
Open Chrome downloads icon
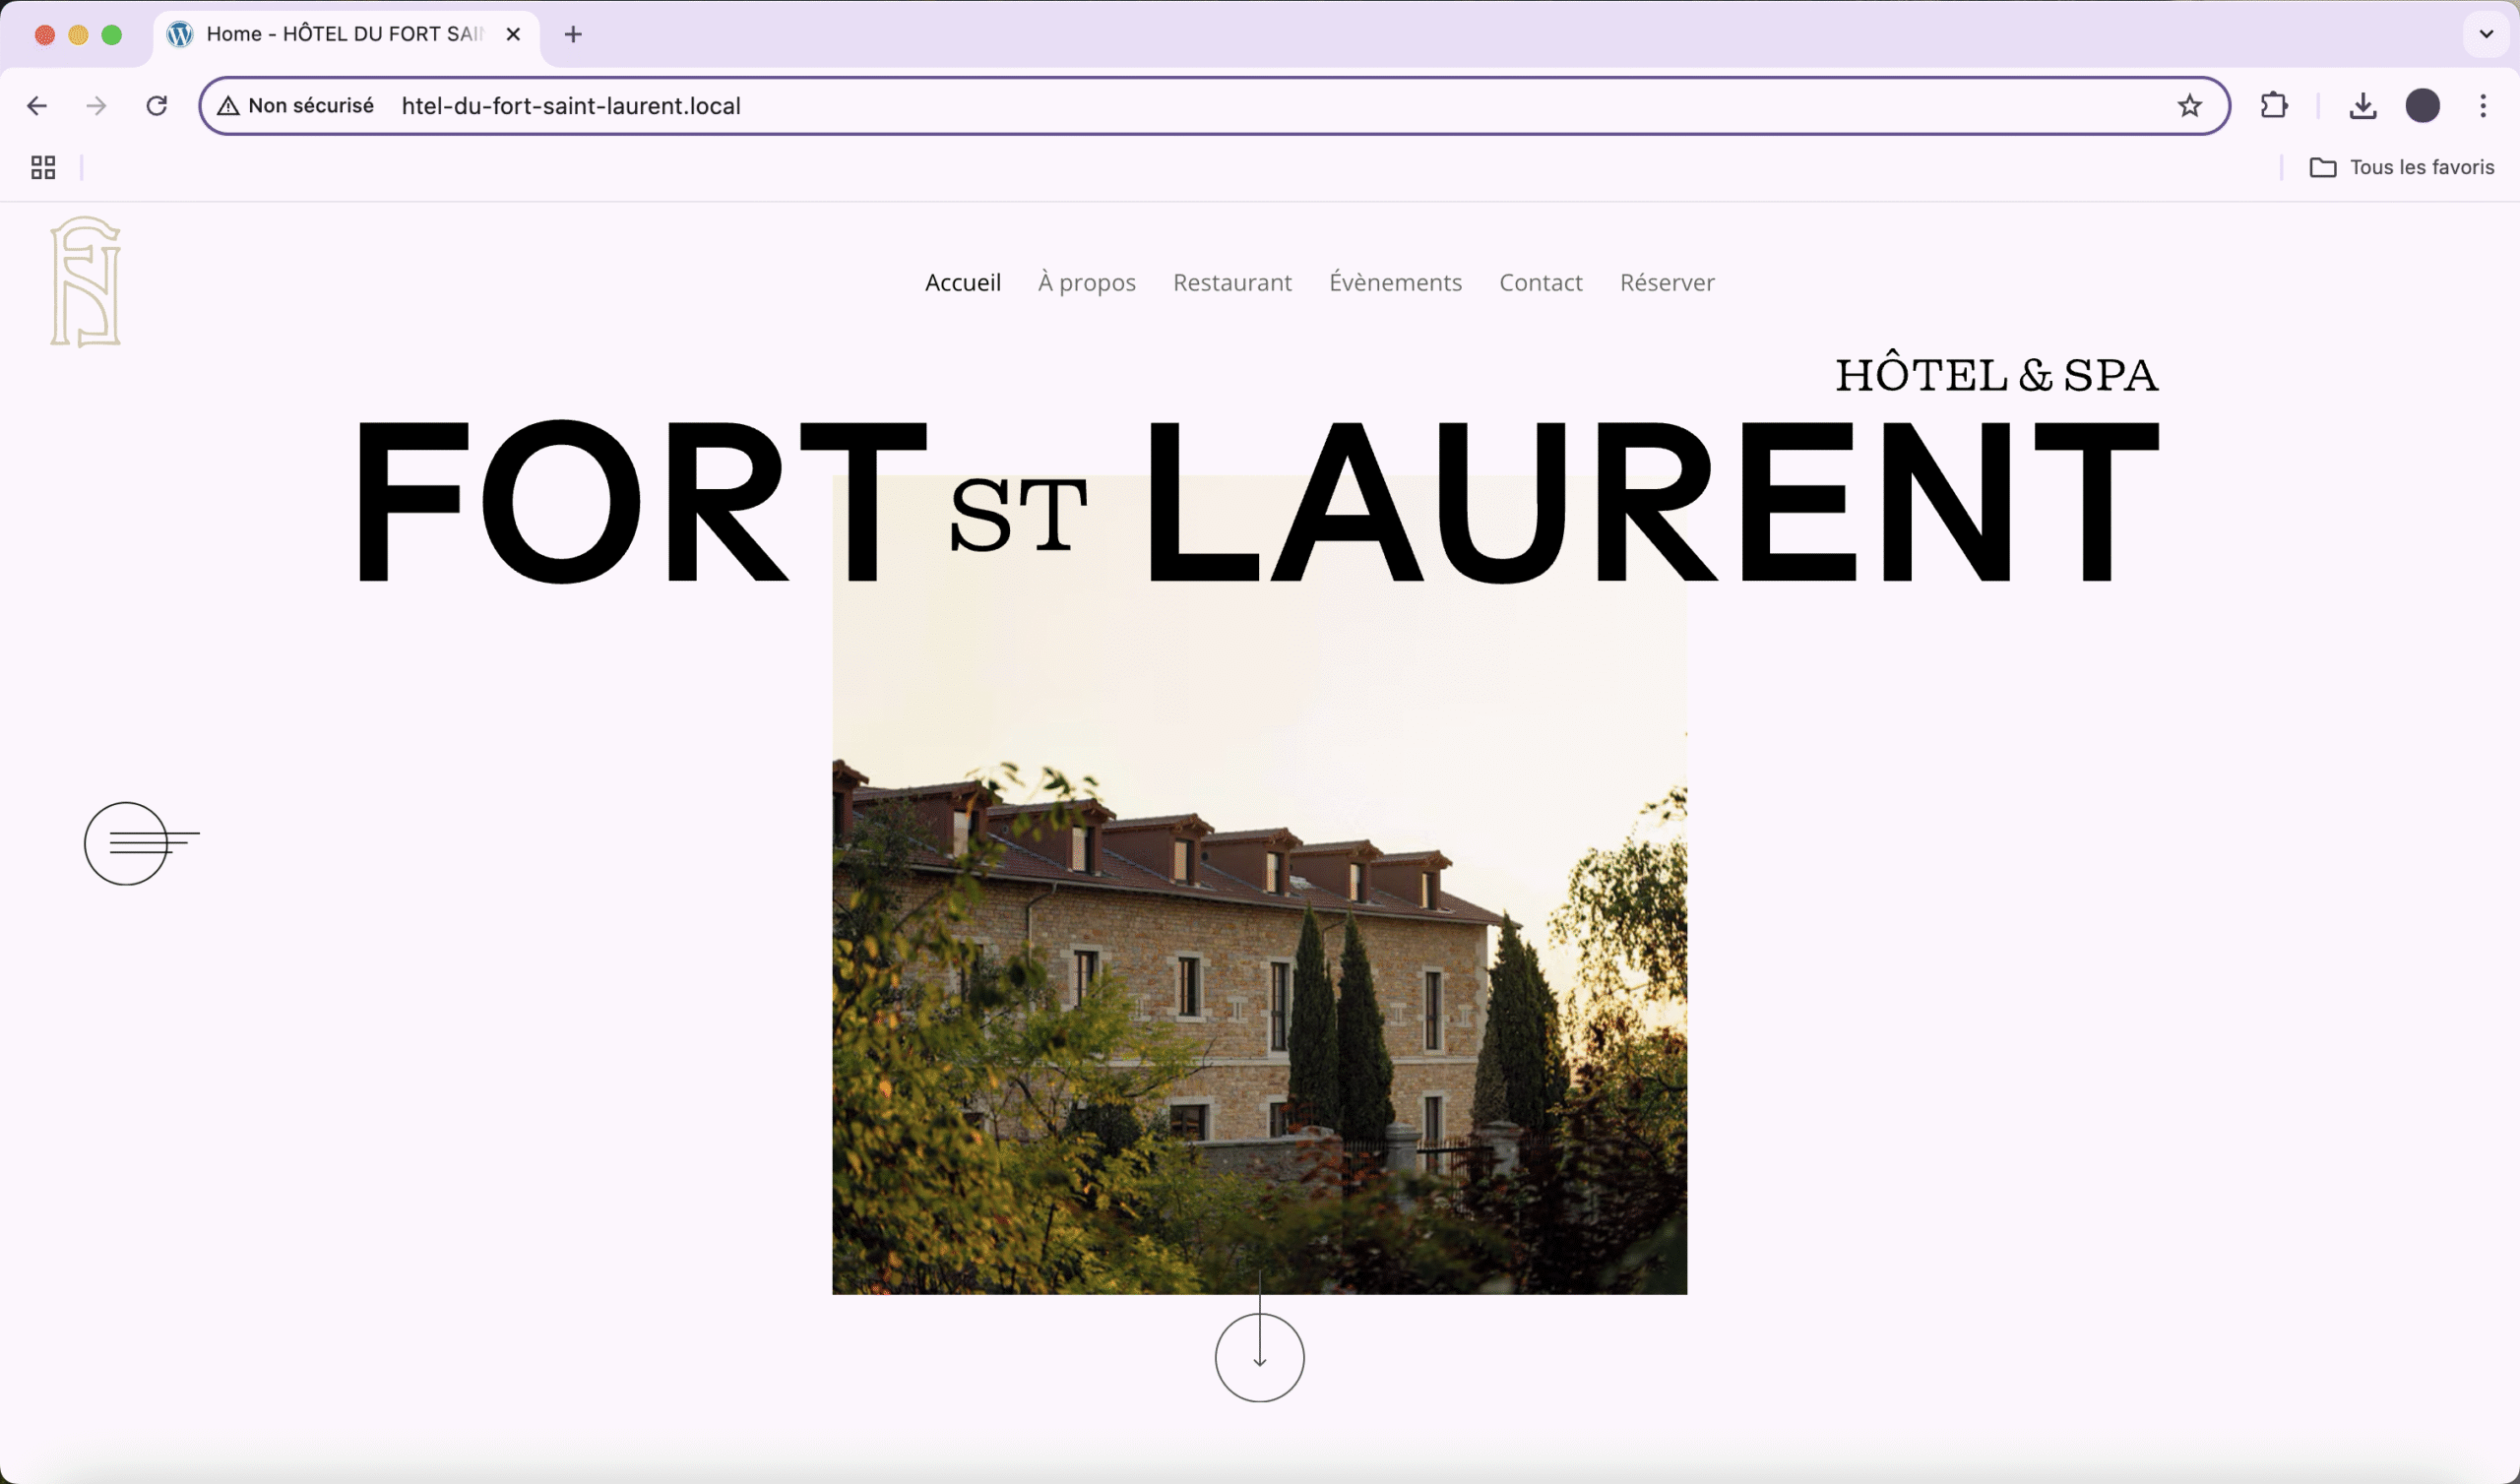click(x=2362, y=106)
